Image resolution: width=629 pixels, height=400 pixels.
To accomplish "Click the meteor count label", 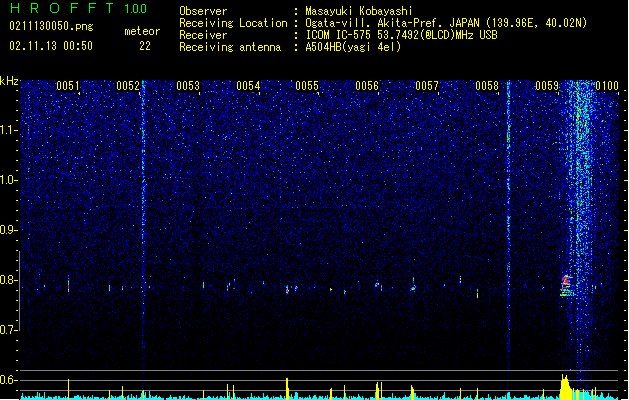I will pyautogui.click(x=142, y=31).
